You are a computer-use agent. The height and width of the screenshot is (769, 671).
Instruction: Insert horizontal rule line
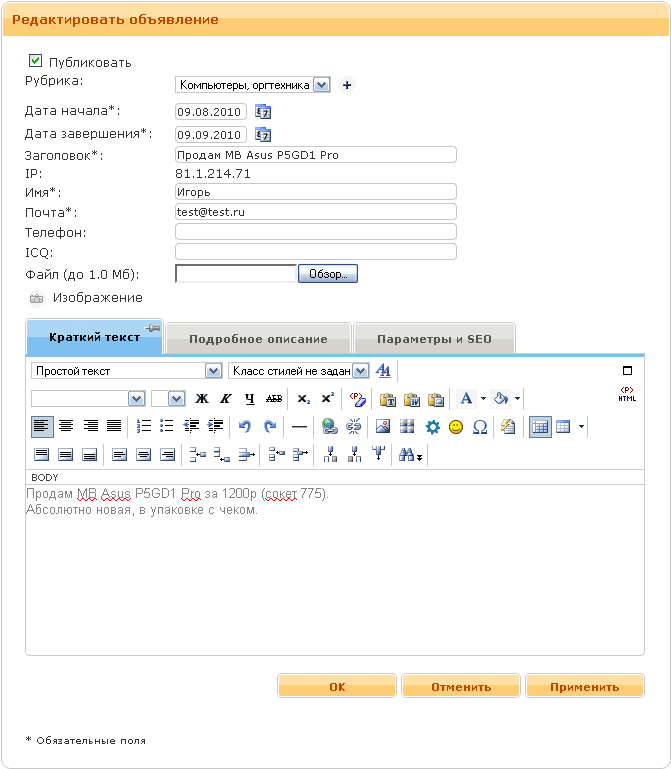pyautogui.click(x=299, y=427)
